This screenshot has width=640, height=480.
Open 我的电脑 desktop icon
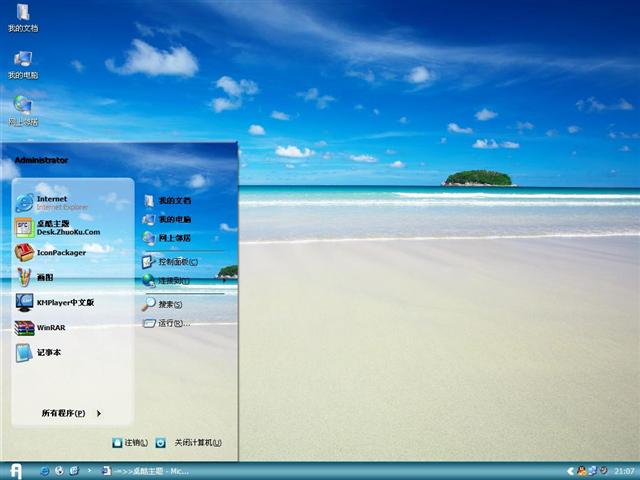click(22, 63)
